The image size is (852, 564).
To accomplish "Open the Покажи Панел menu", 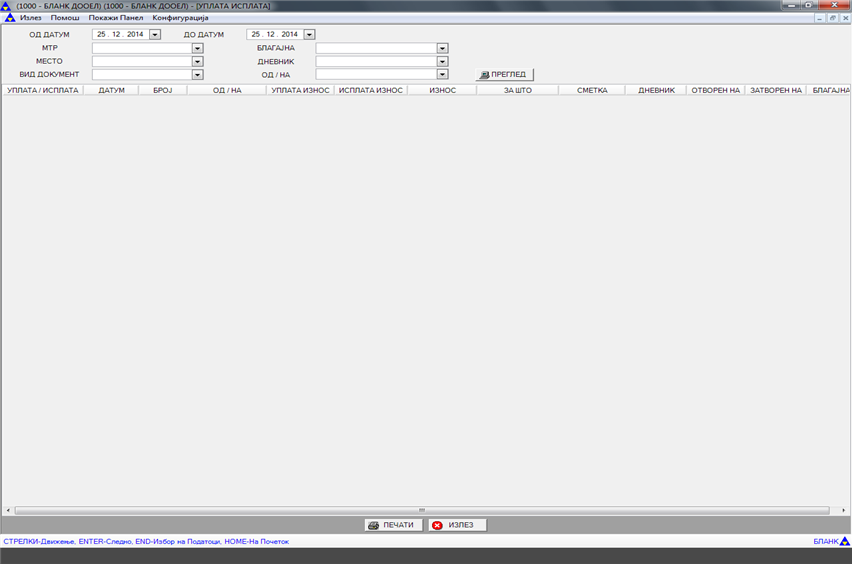I will pyautogui.click(x=116, y=18).
